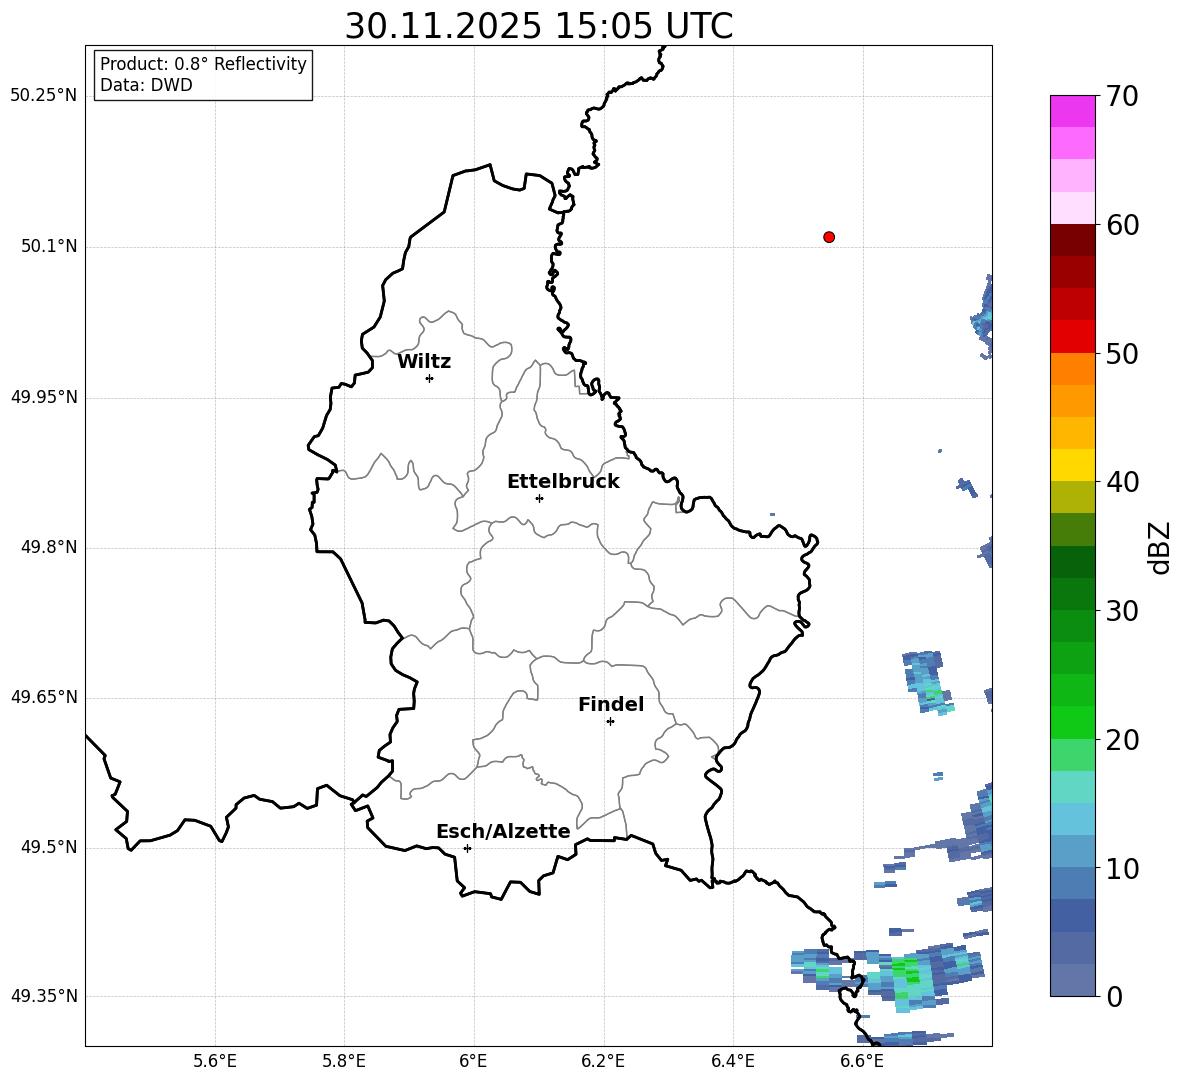The height and width of the screenshot is (1081, 1184).
Task: Click the Product: 0.8° Reflectivity text
Action: coord(203,64)
